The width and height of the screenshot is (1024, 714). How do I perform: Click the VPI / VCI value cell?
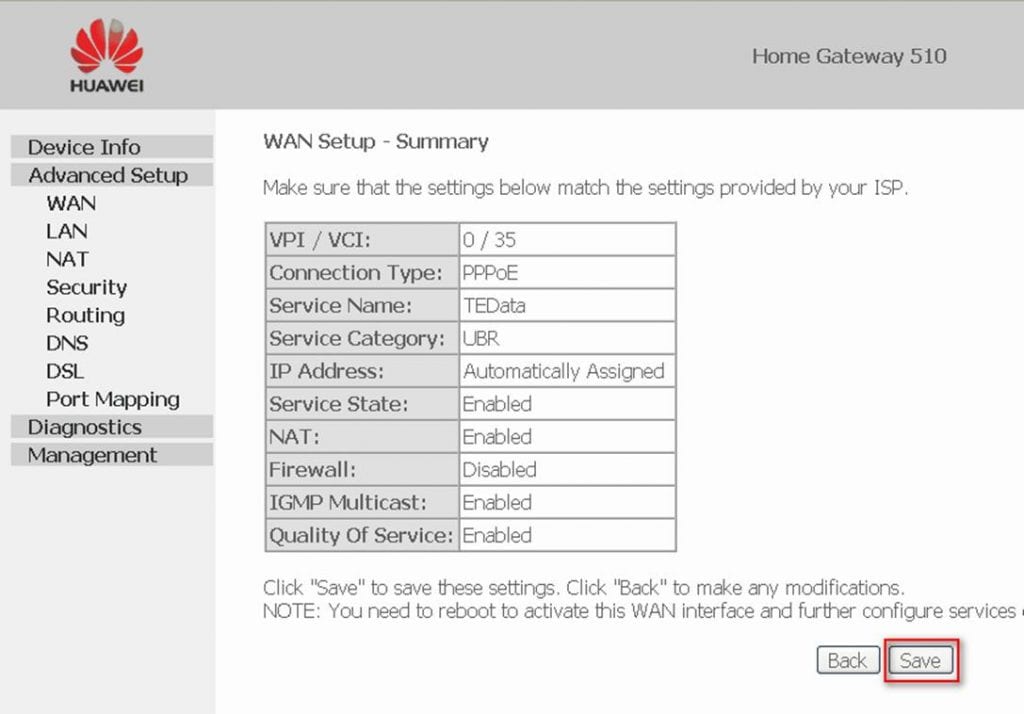(x=565, y=239)
